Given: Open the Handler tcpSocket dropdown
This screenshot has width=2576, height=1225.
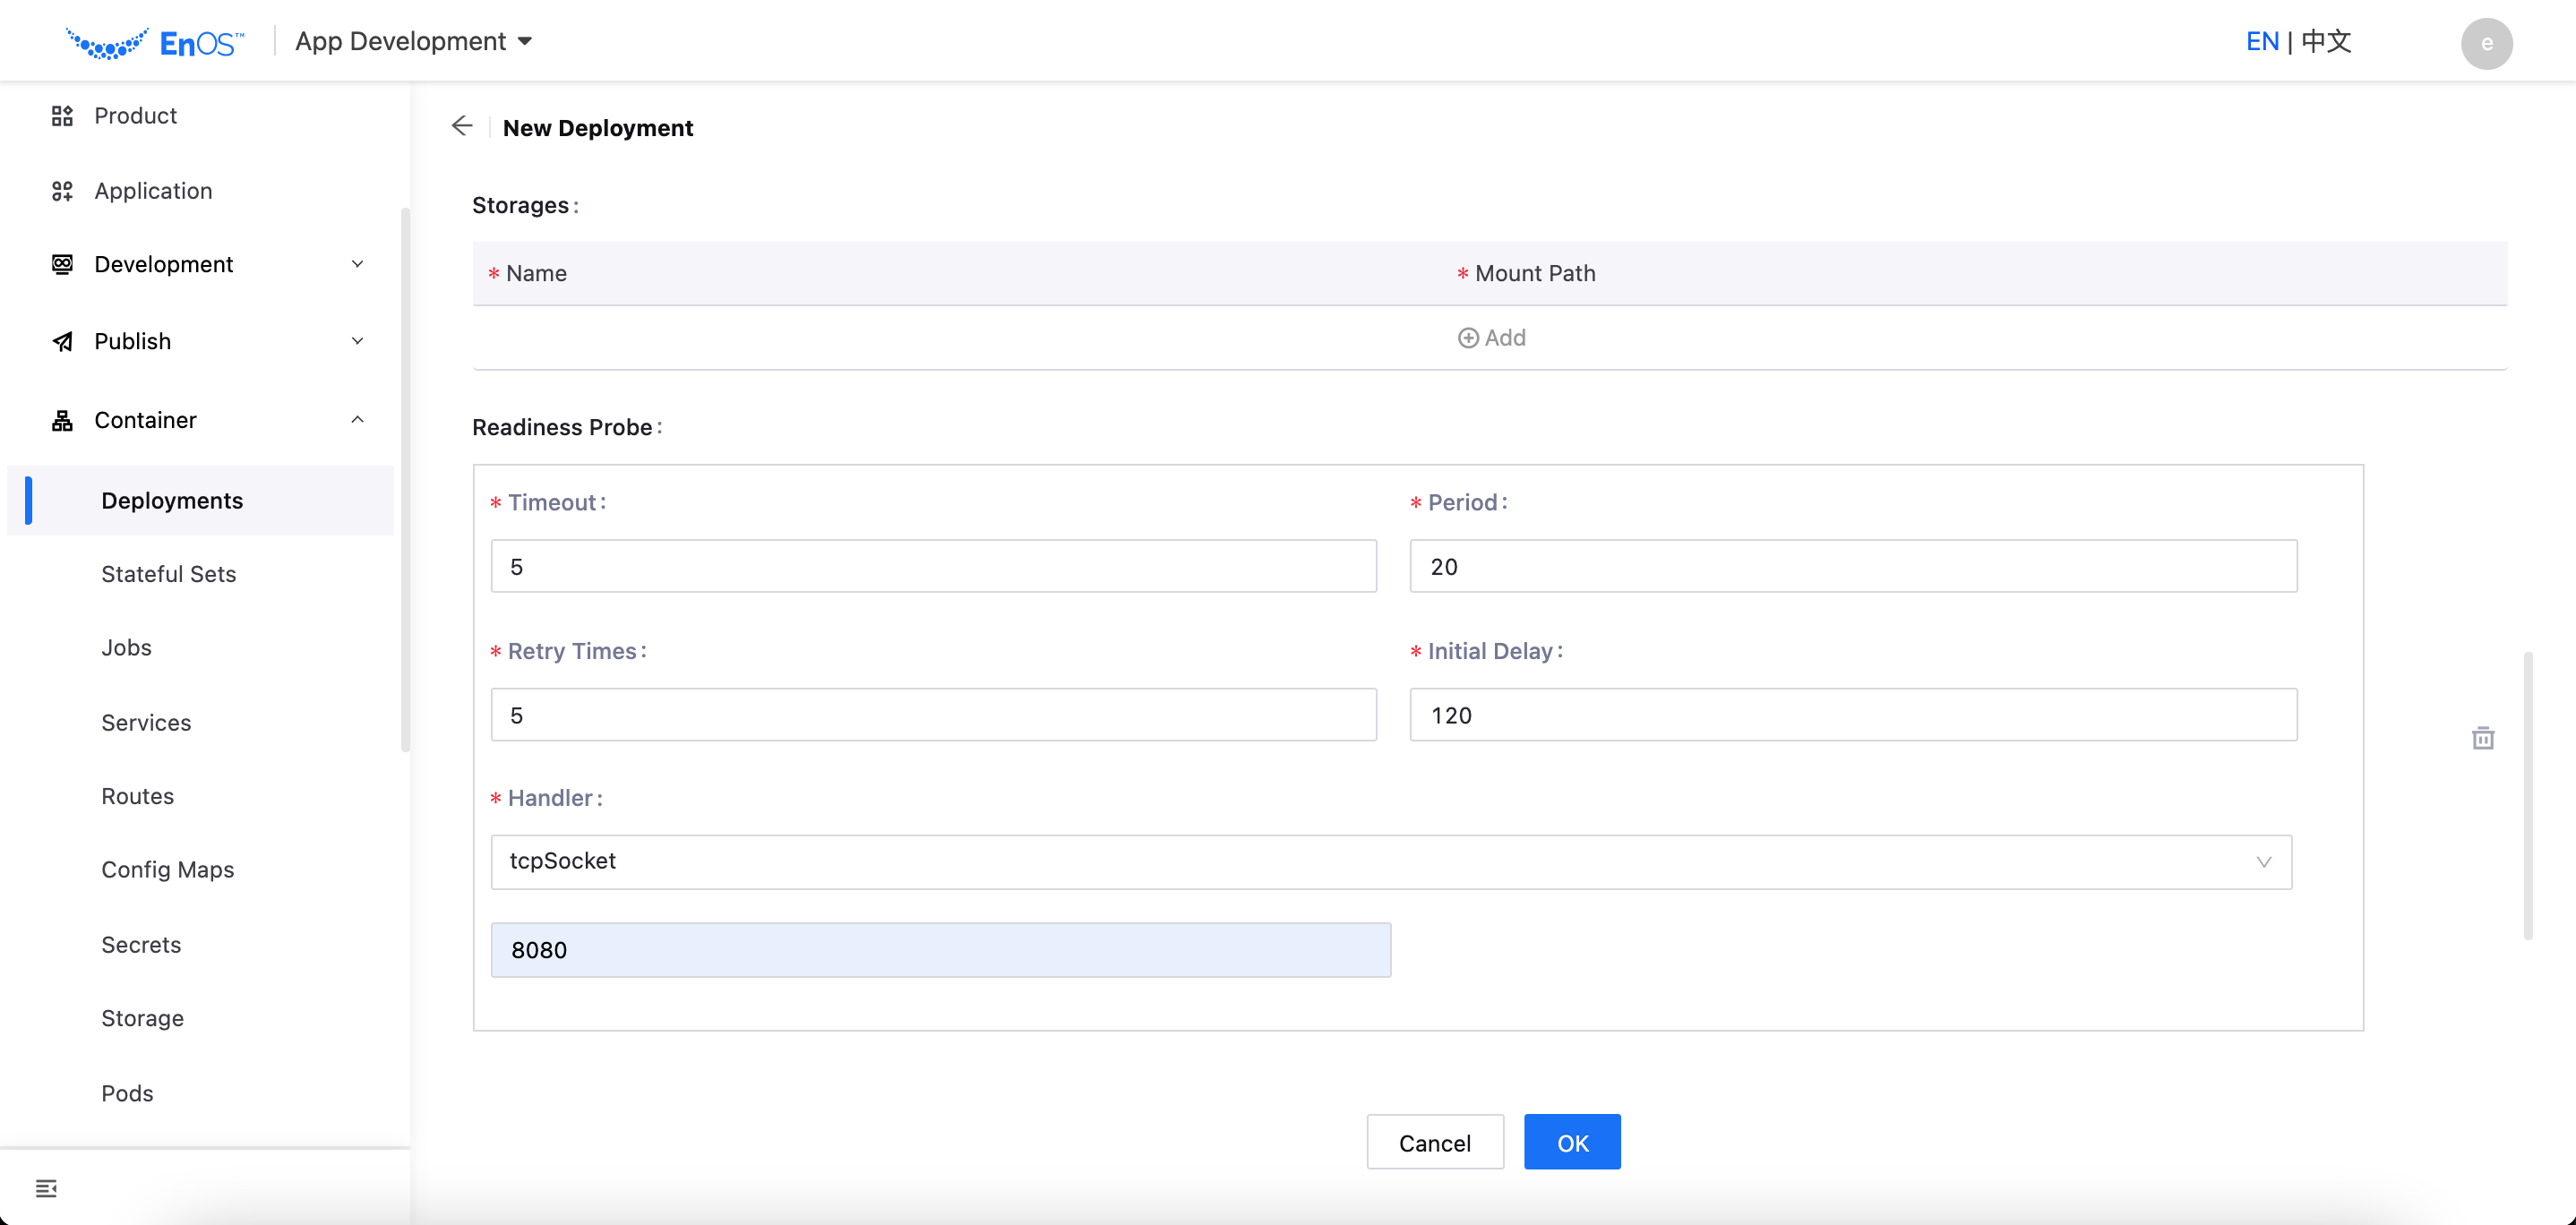Looking at the screenshot, I should (x=1390, y=862).
